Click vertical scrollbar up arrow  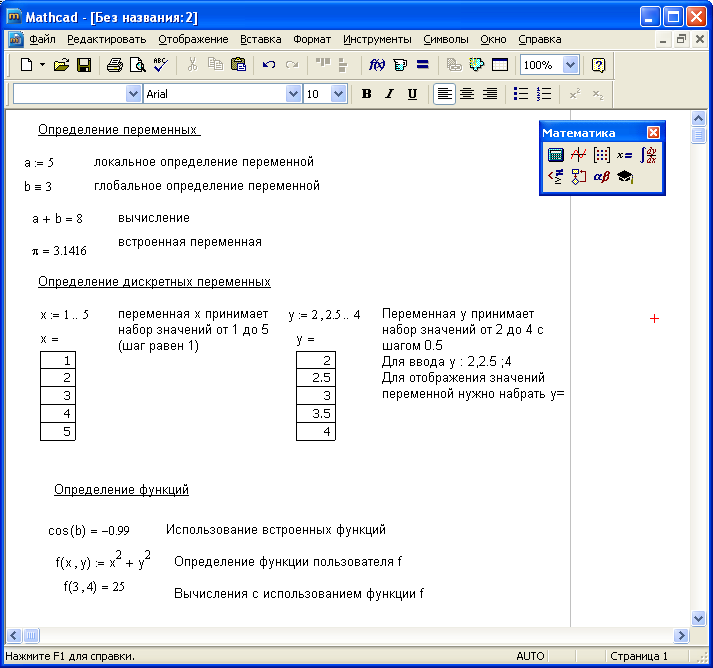pos(698,119)
